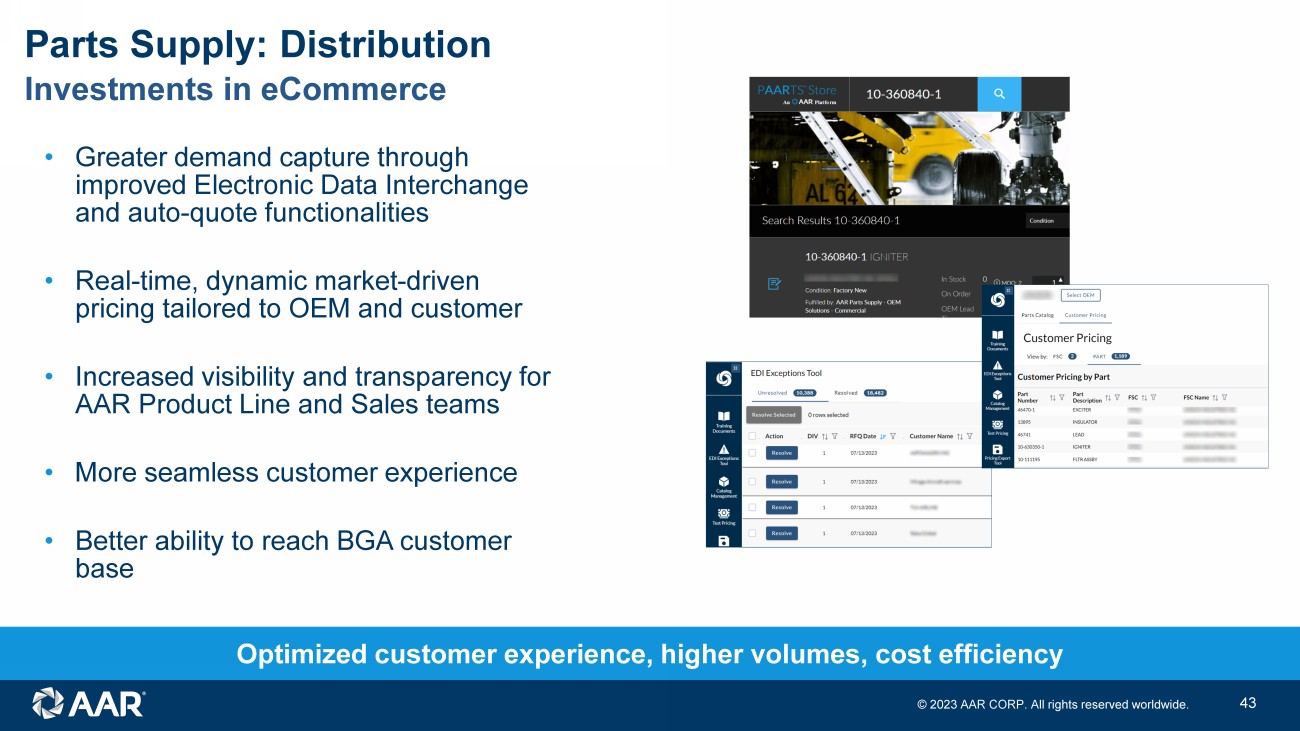Click the LEAD part description cell
Screen dimensions: 1300x731
pyautogui.click(x=1079, y=435)
